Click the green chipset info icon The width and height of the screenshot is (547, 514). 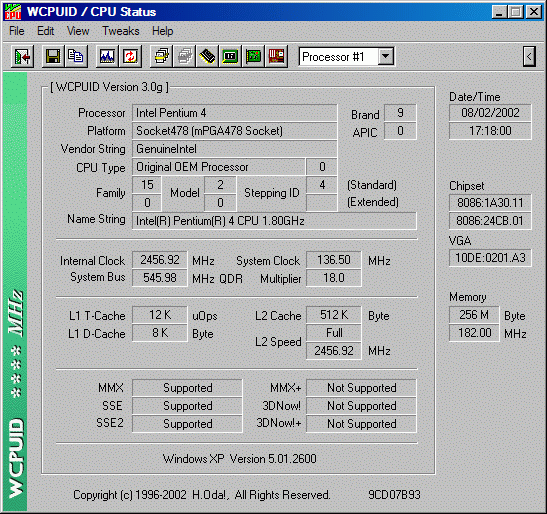230,56
